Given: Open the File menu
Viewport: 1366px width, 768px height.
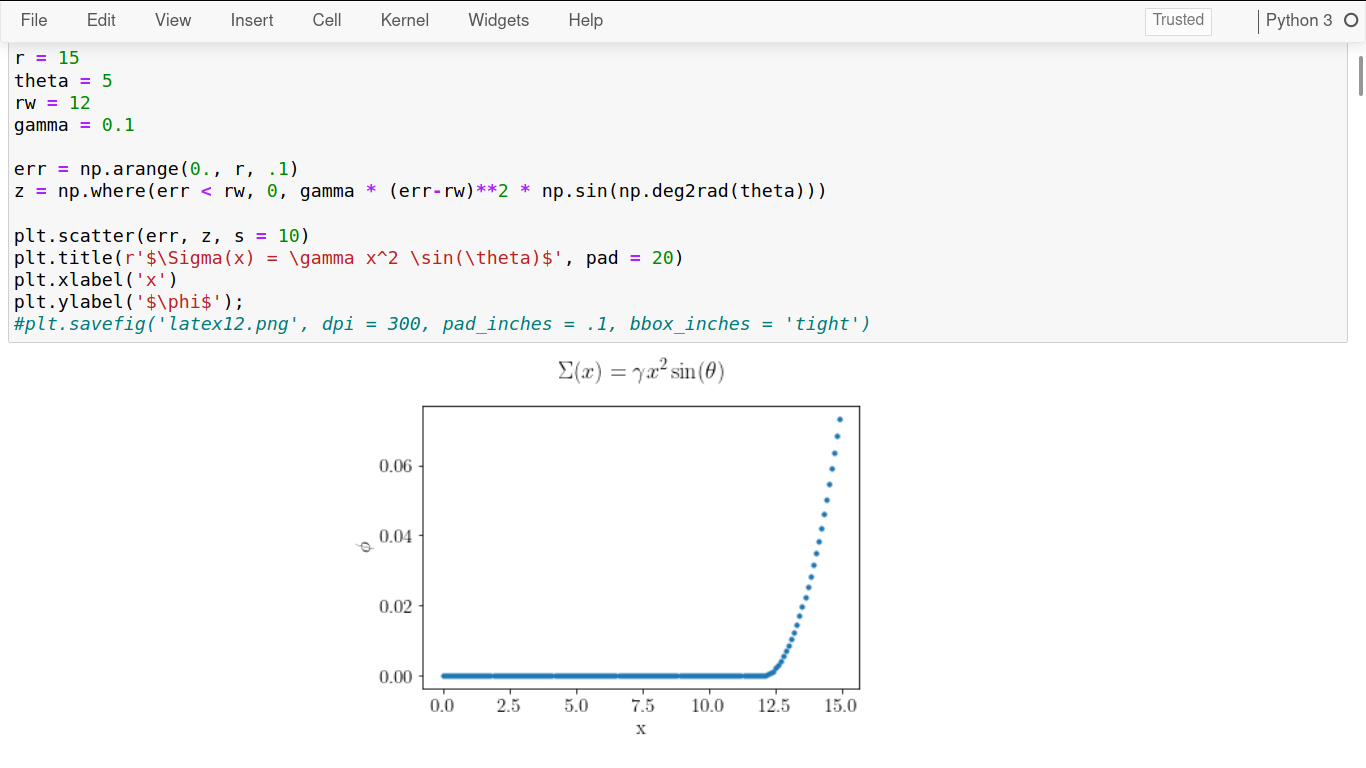Looking at the screenshot, I should click(x=33, y=20).
